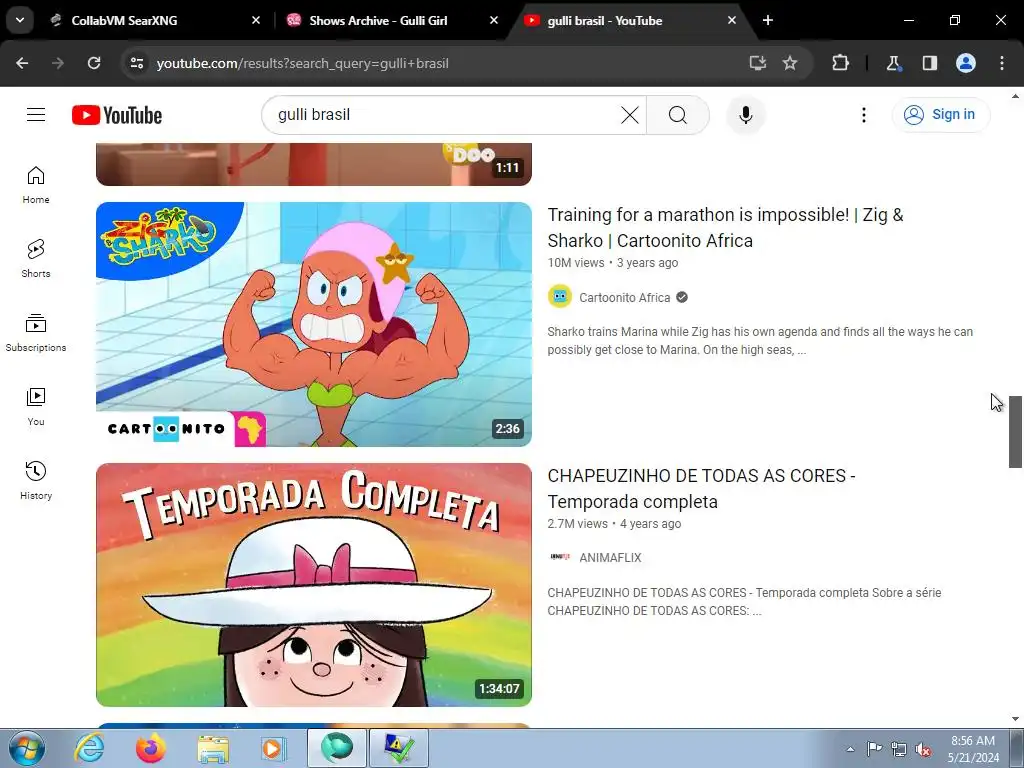Close the CollabVM SearXNG tab
Image resolution: width=1024 pixels, height=768 pixels.
[x=256, y=20]
